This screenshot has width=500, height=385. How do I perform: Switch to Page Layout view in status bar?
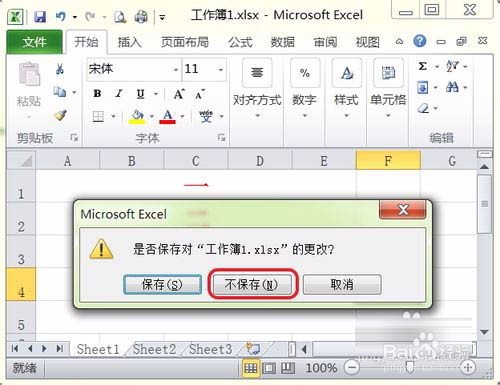coord(269,368)
